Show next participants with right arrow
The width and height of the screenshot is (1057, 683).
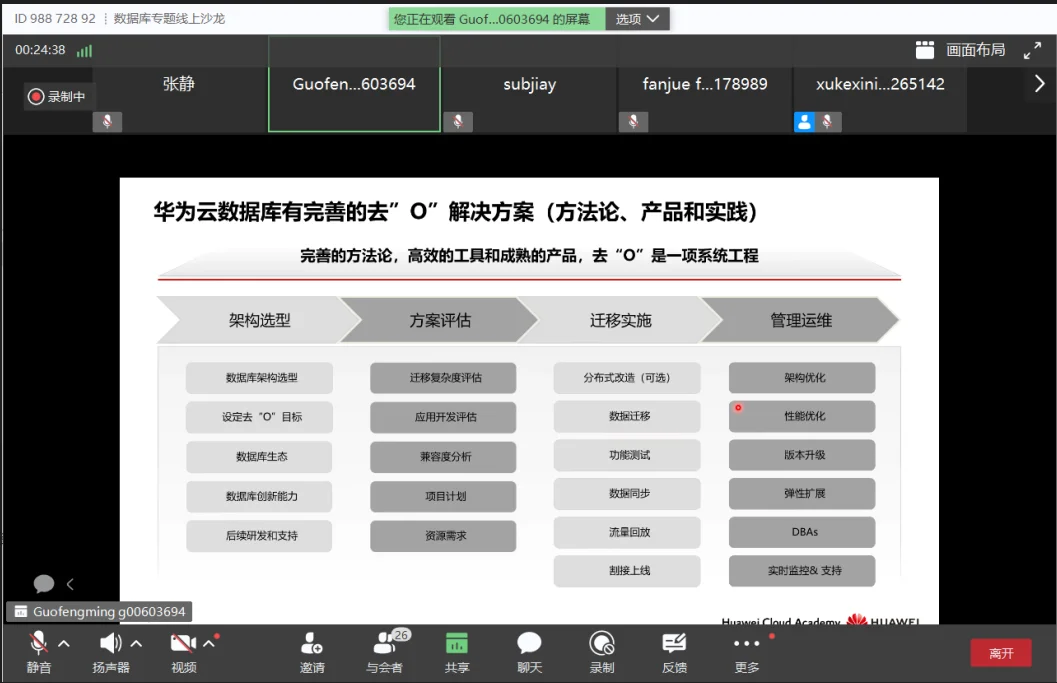point(1039,85)
